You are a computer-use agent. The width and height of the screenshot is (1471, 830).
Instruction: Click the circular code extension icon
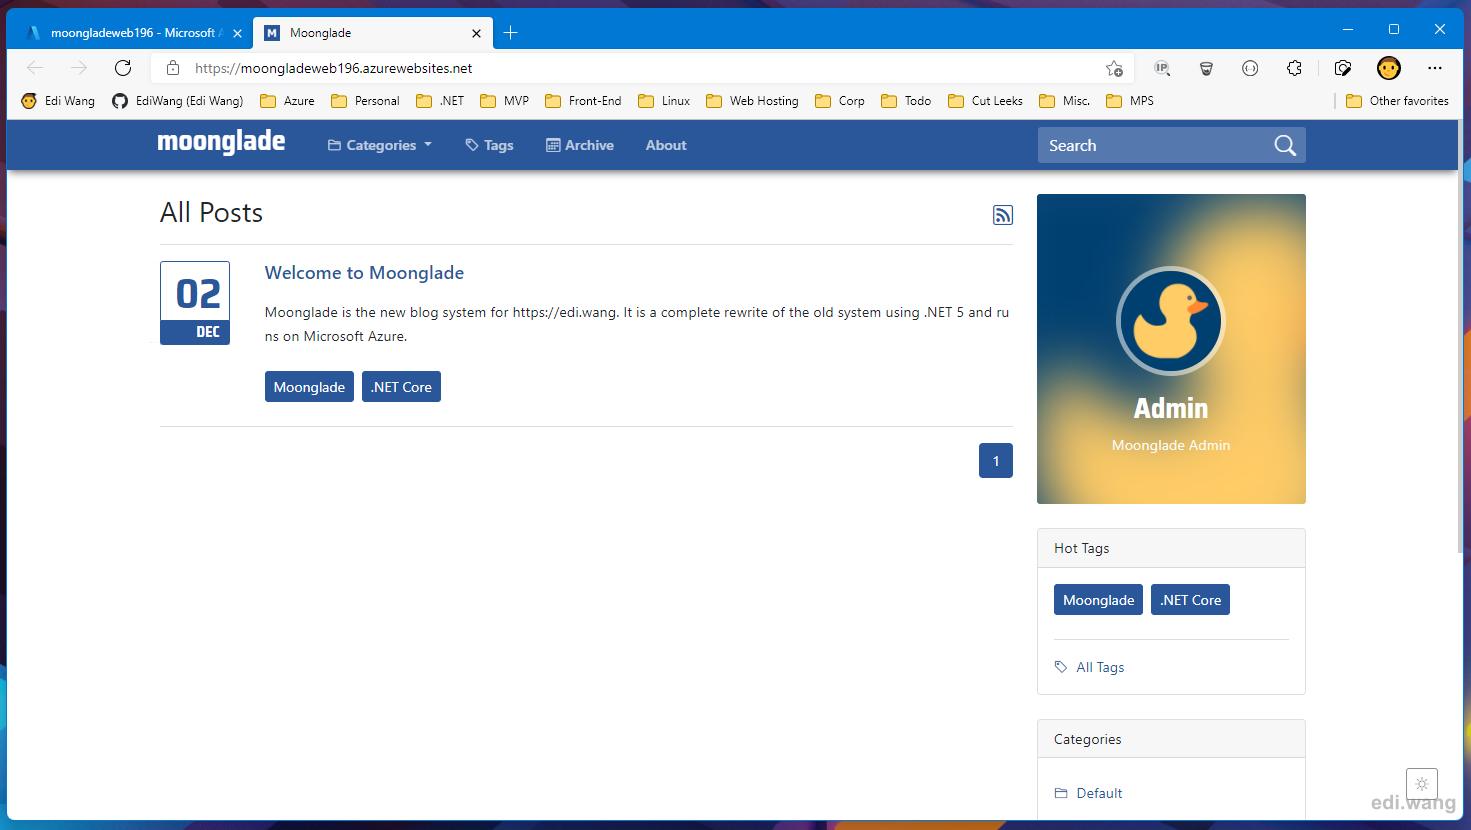pyautogui.click(x=1250, y=68)
